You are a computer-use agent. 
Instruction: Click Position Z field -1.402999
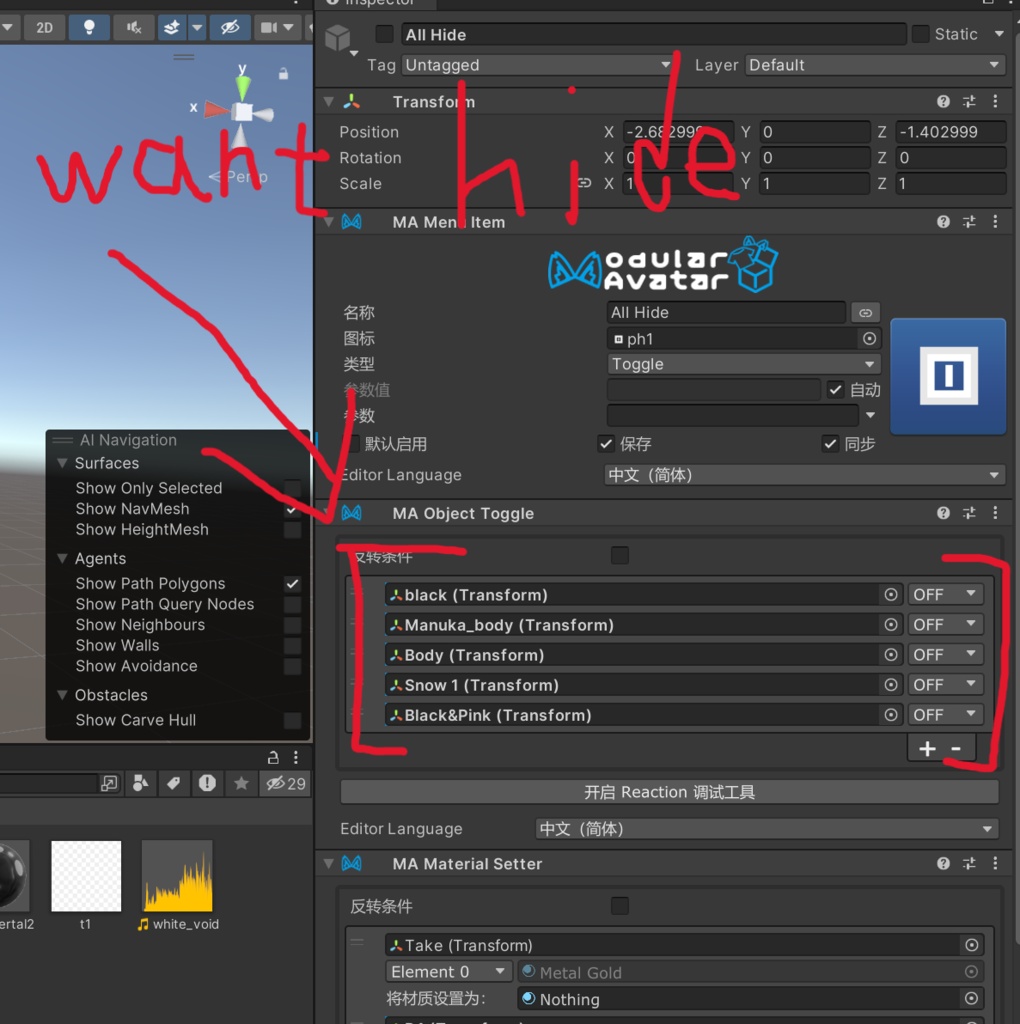point(950,132)
